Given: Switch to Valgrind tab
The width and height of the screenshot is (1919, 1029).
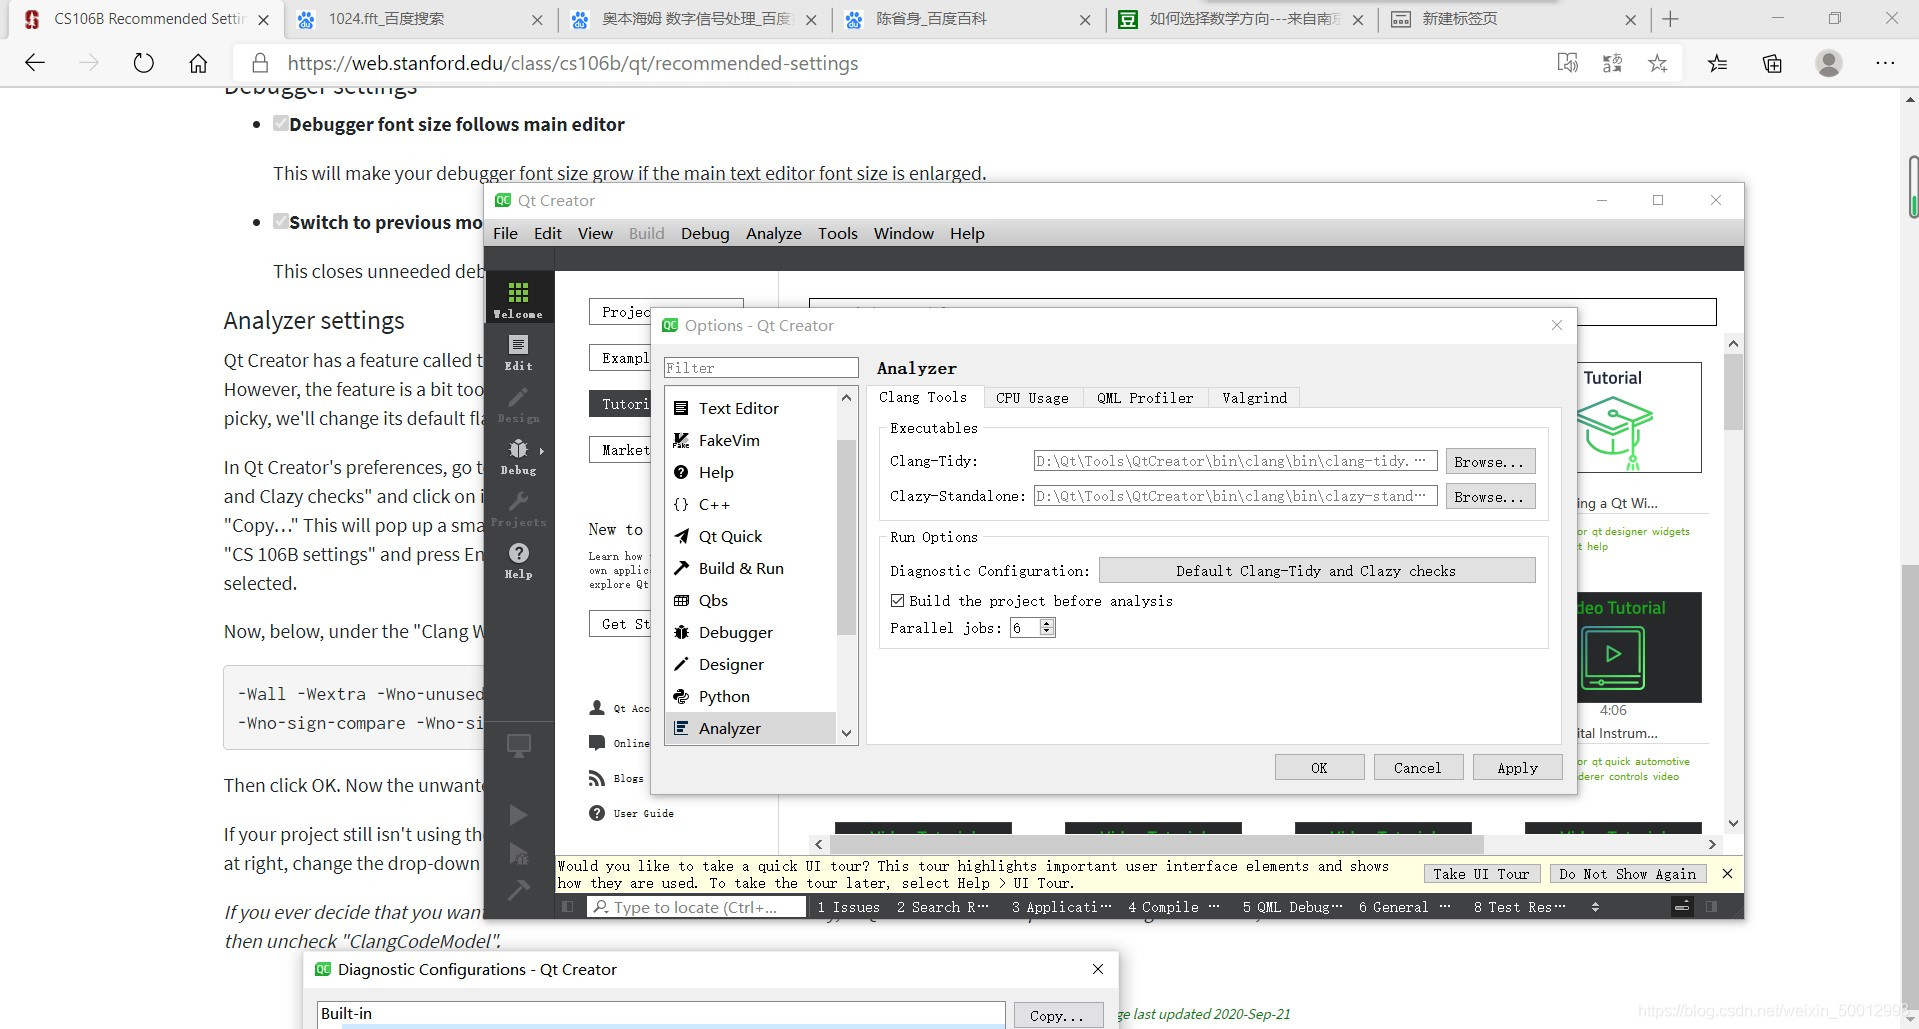Looking at the screenshot, I should pyautogui.click(x=1254, y=397).
